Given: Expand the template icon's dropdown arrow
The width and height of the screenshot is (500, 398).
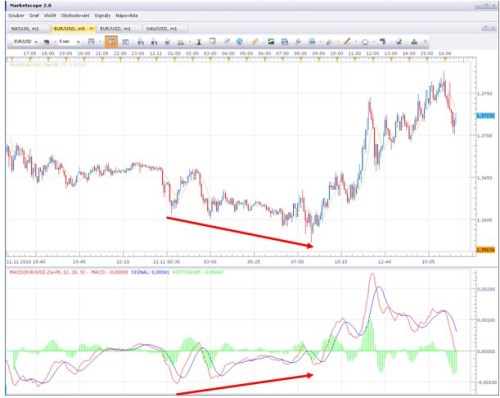Looking at the screenshot, I should [100, 42].
